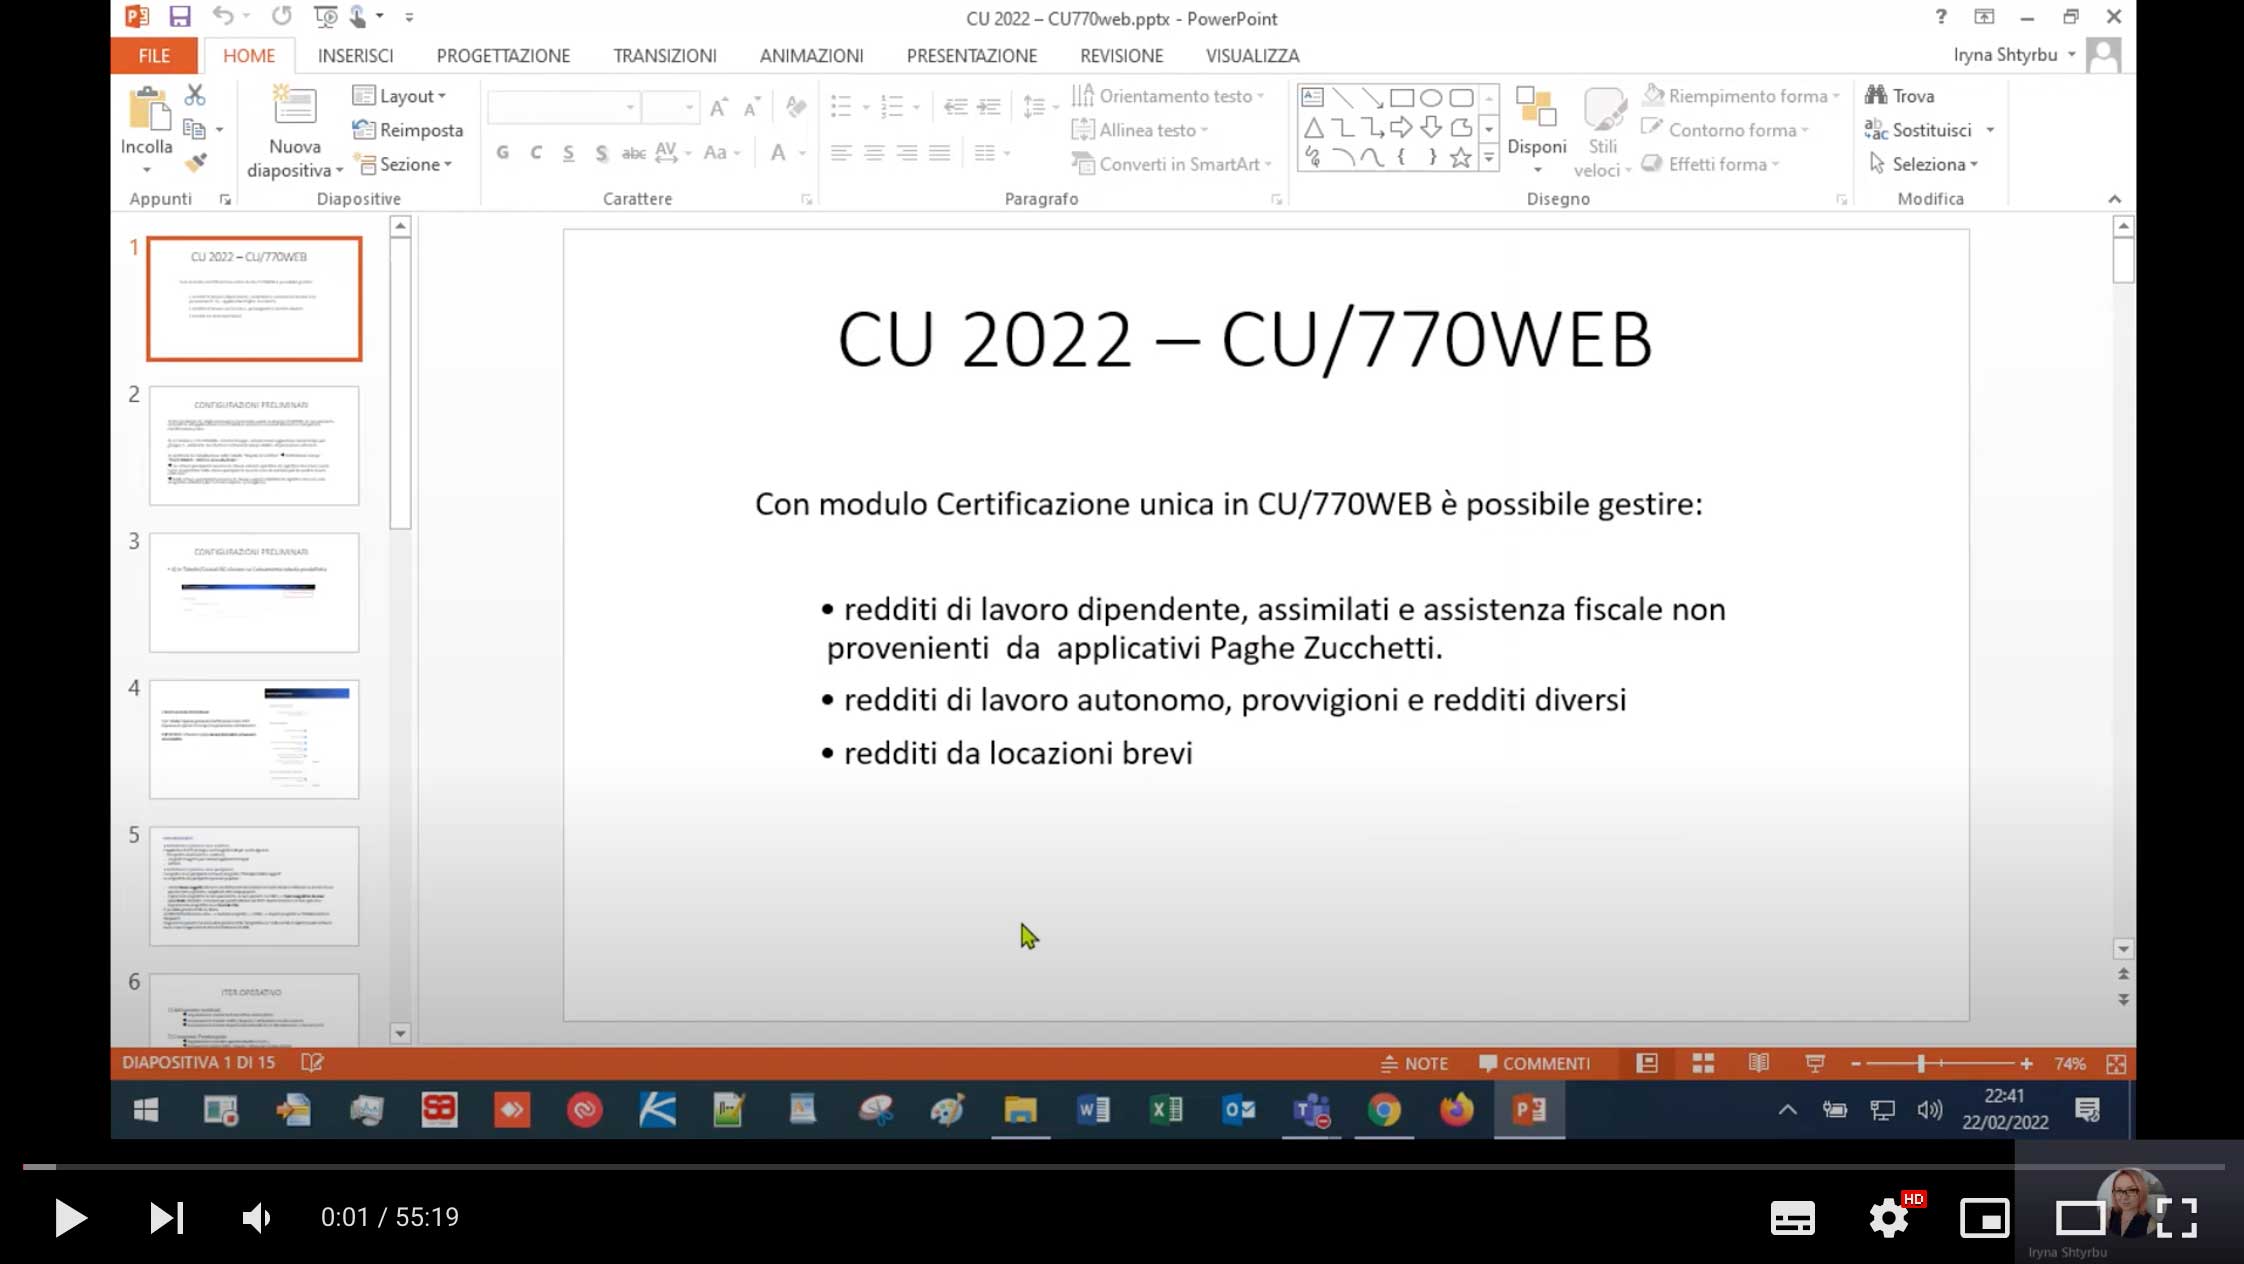Click the Reimposta button

408,130
